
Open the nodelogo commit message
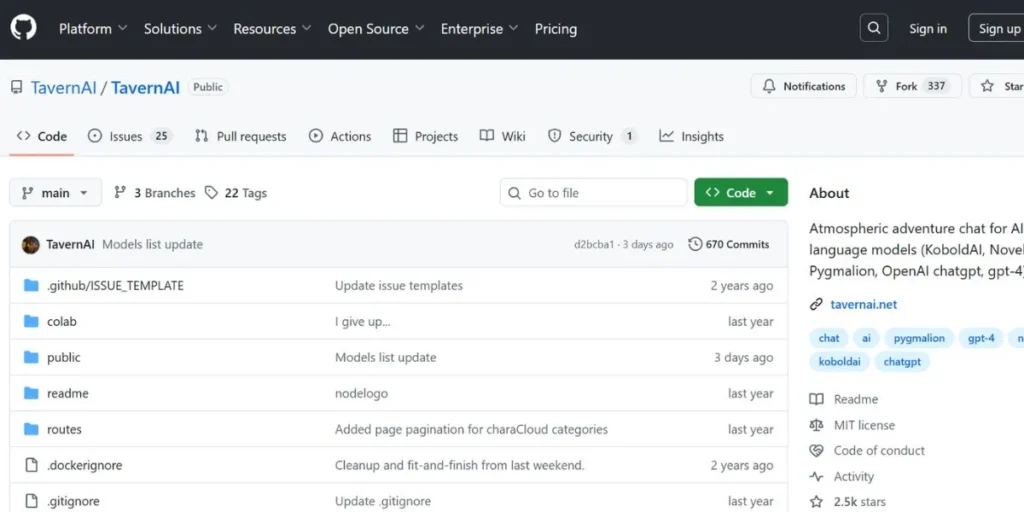click(x=361, y=393)
